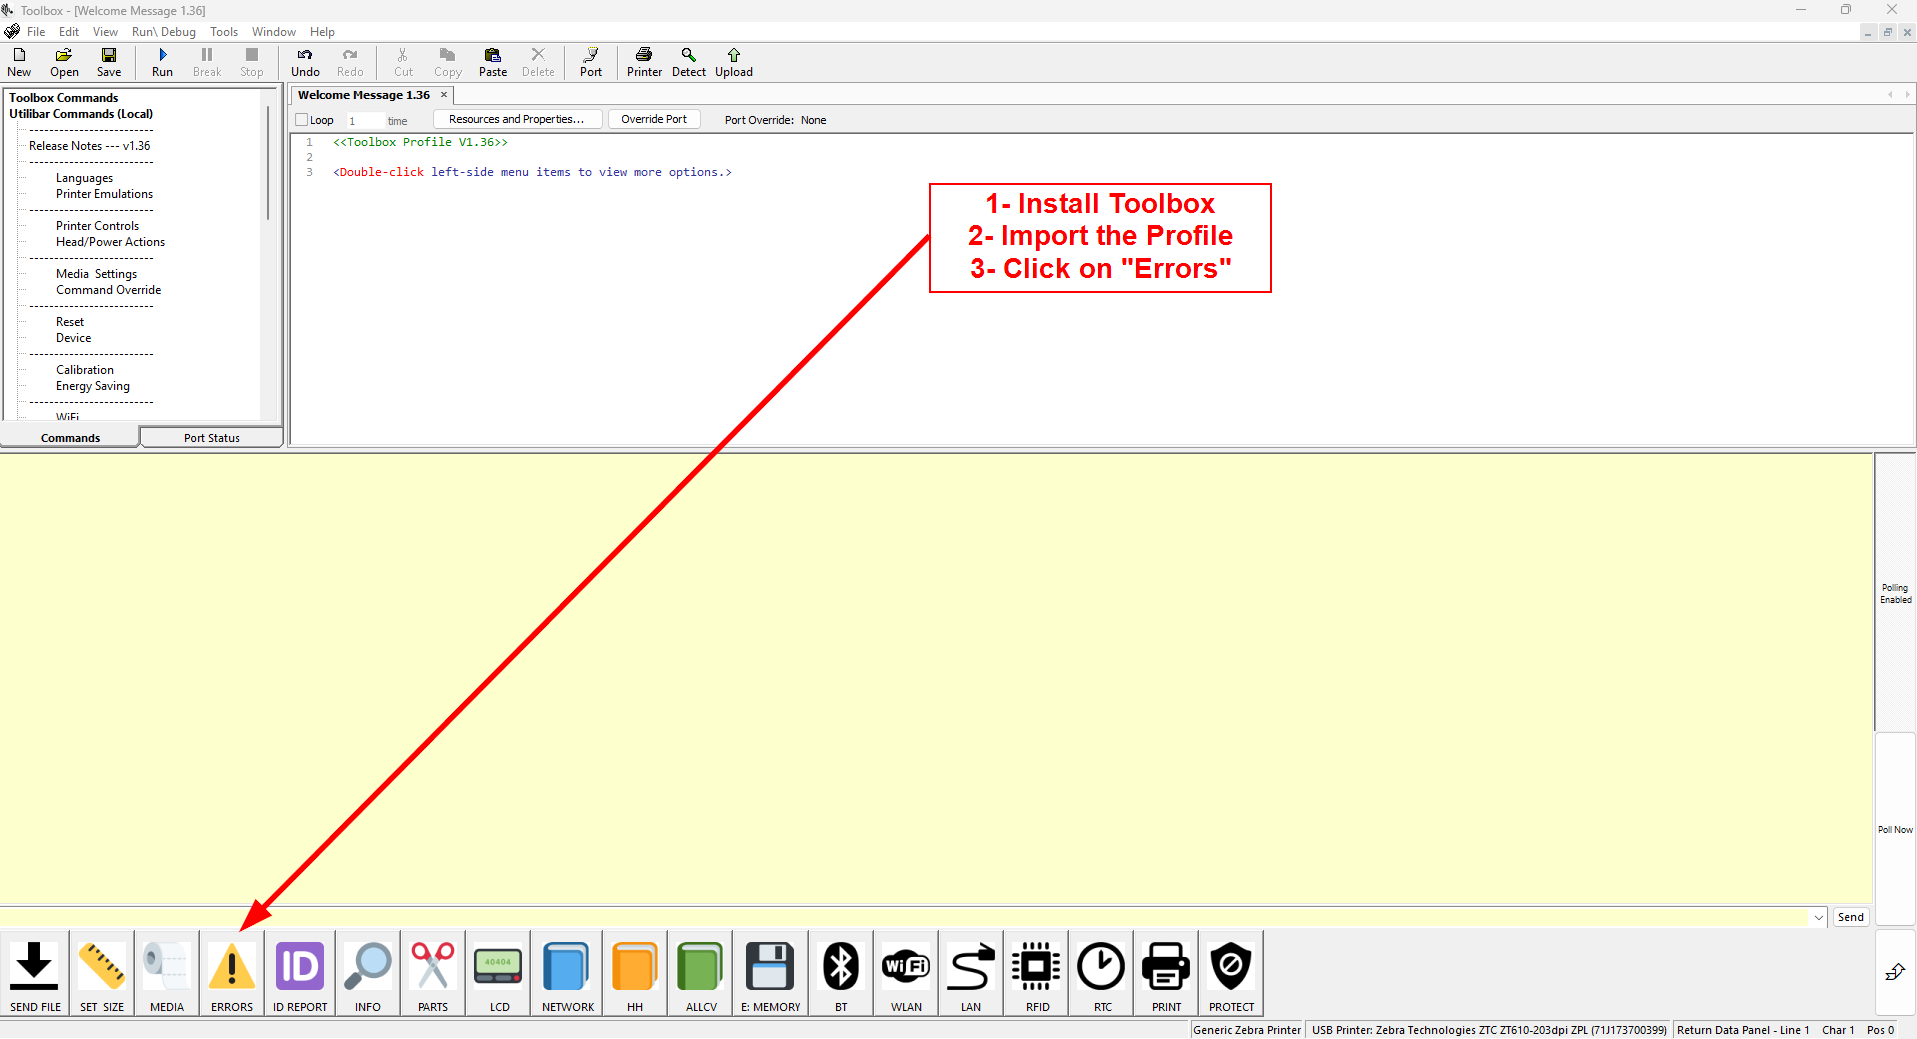This screenshot has height=1039, width=1917.
Task: Open the Send command dropdown
Action: point(1818,917)
